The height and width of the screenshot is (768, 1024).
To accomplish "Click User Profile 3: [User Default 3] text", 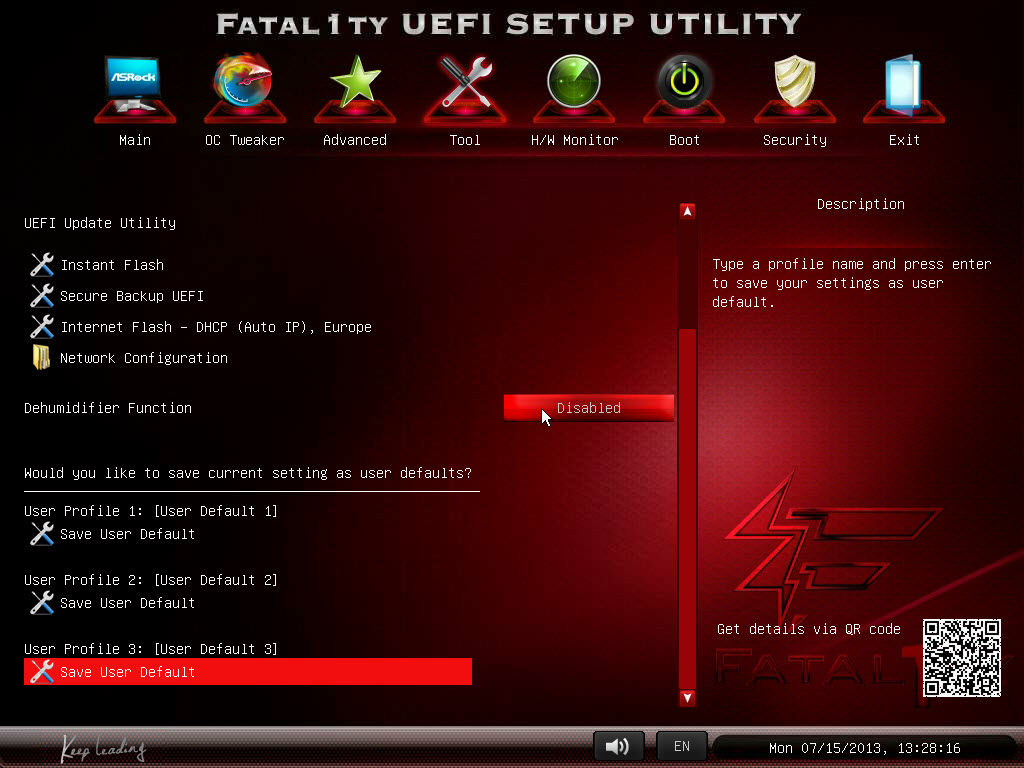I will (151, 648).
